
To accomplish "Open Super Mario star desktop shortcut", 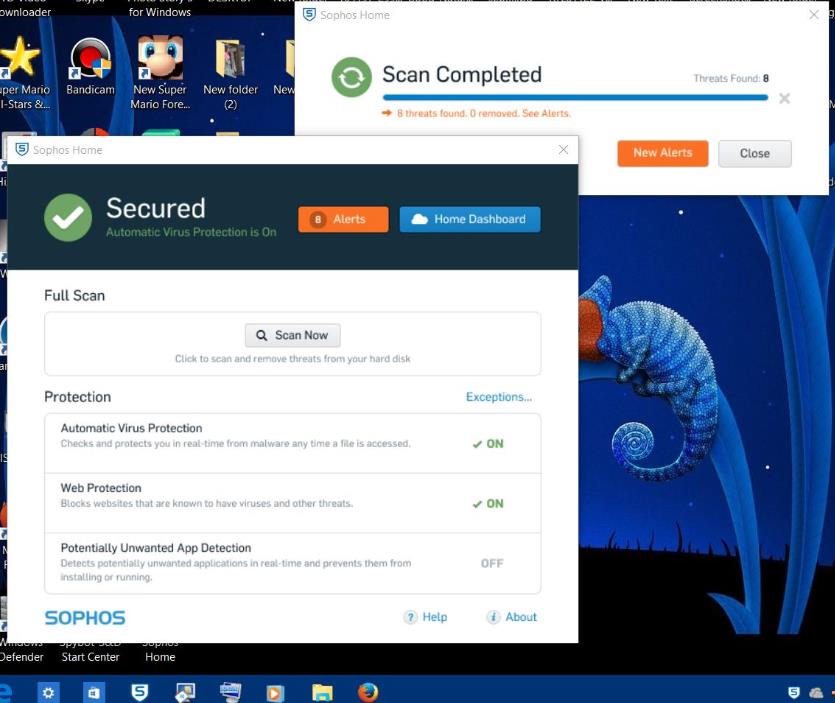I will pyautogui.click(x=21, y=72).
